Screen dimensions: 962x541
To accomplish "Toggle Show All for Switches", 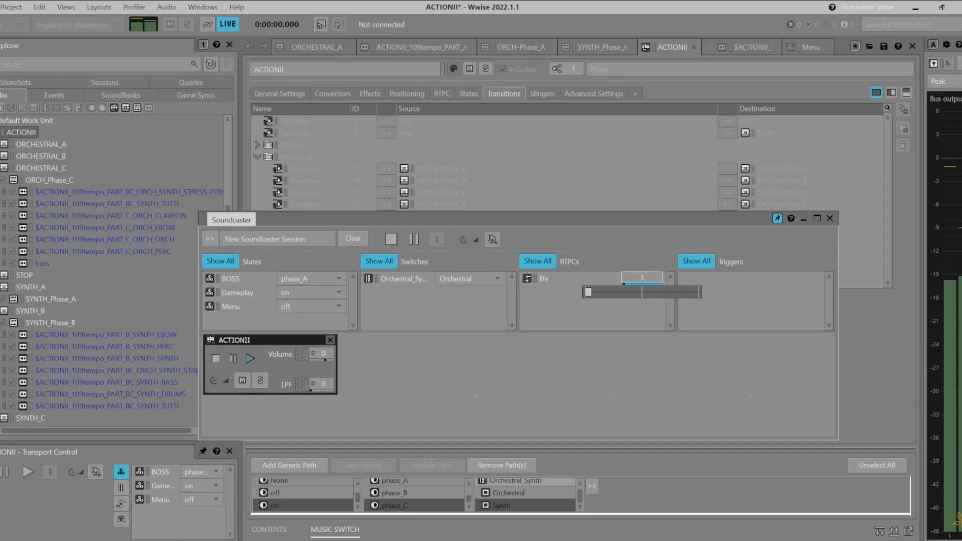I will pyautogui.click(x=379, y=261).
